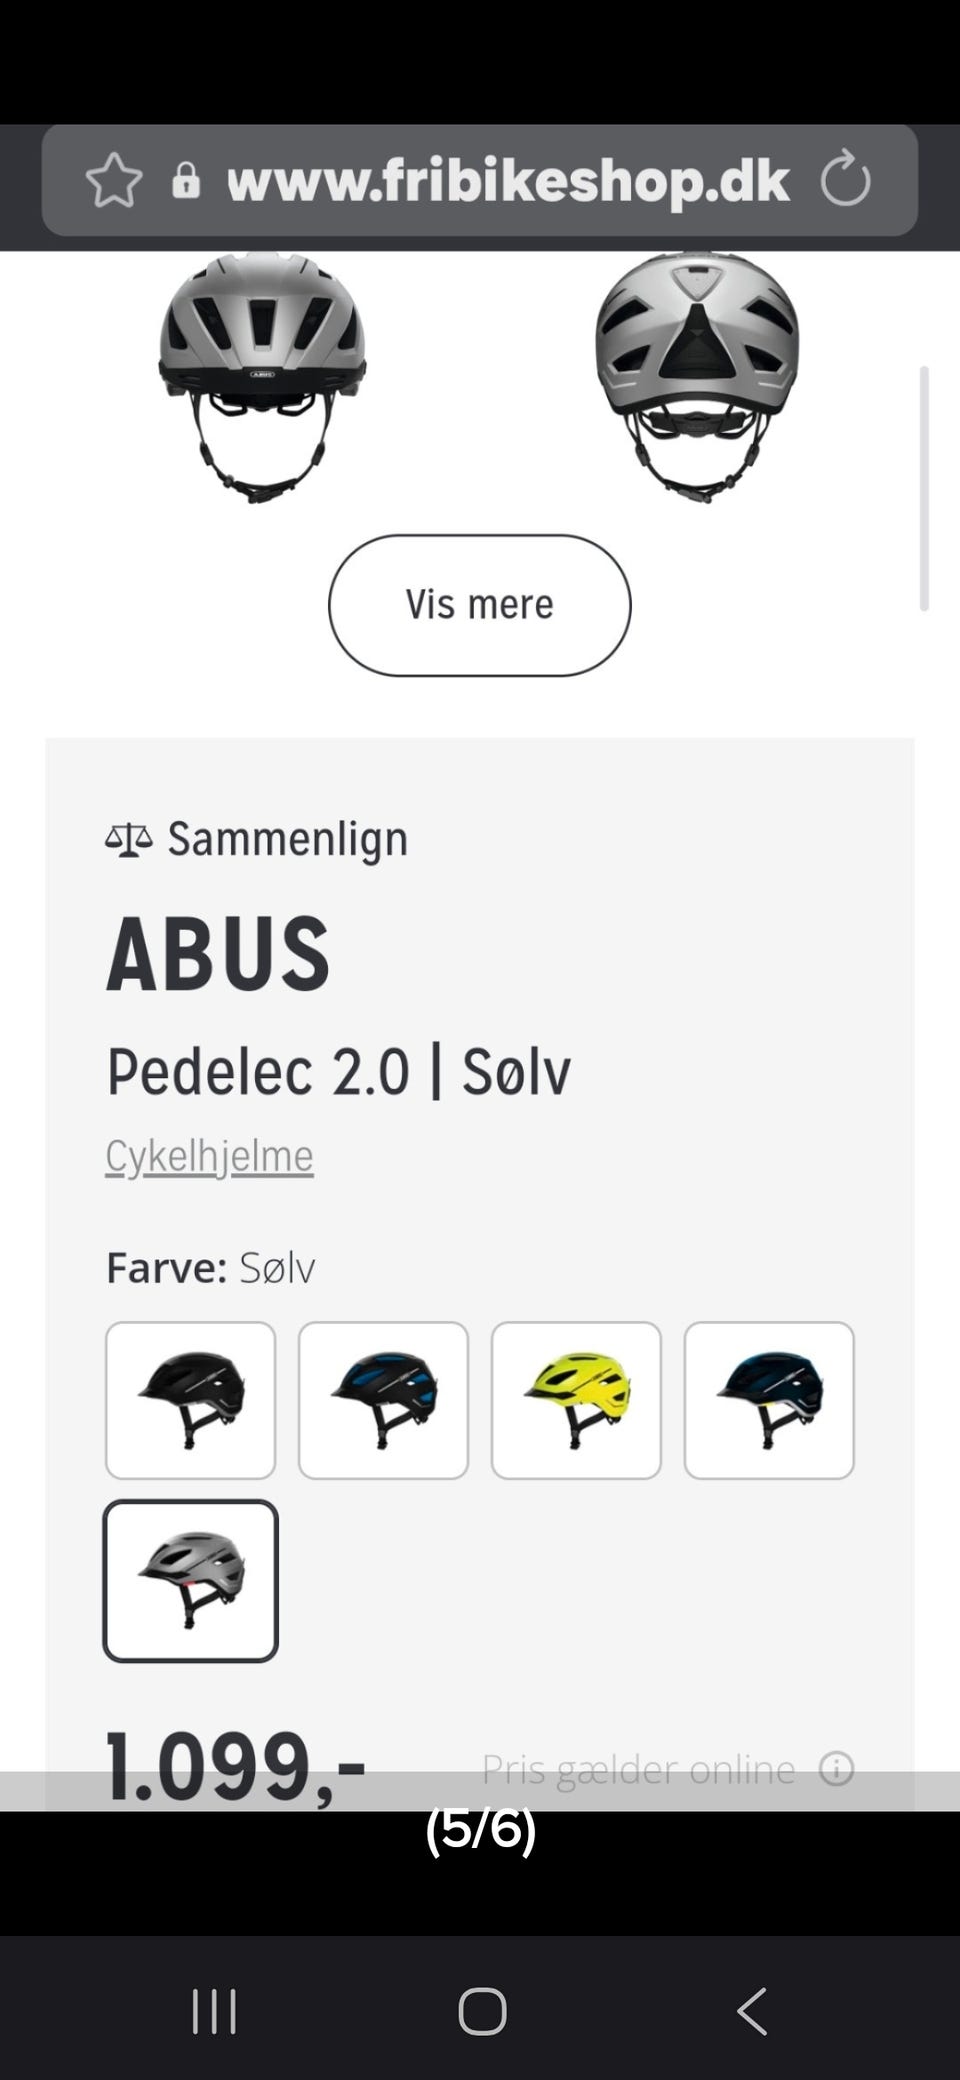Pick the blue helmet color variant
The image size is (960, 2080).
(770, 1399)
